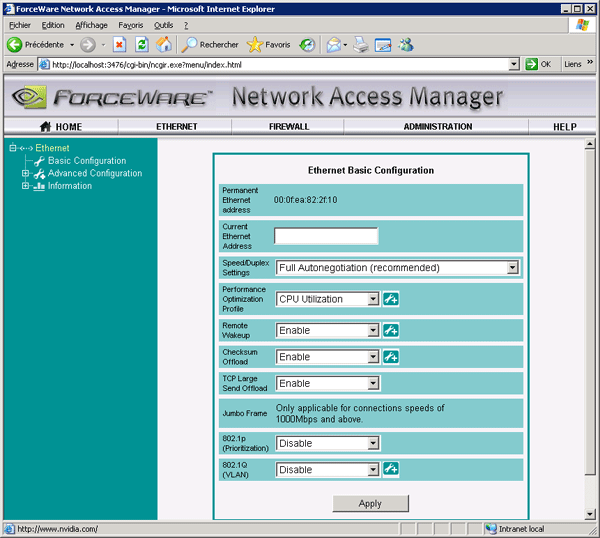The width and height of the screenshot is (600, 538).
Task: Print the page with printer icon
Action: point(360,45)
